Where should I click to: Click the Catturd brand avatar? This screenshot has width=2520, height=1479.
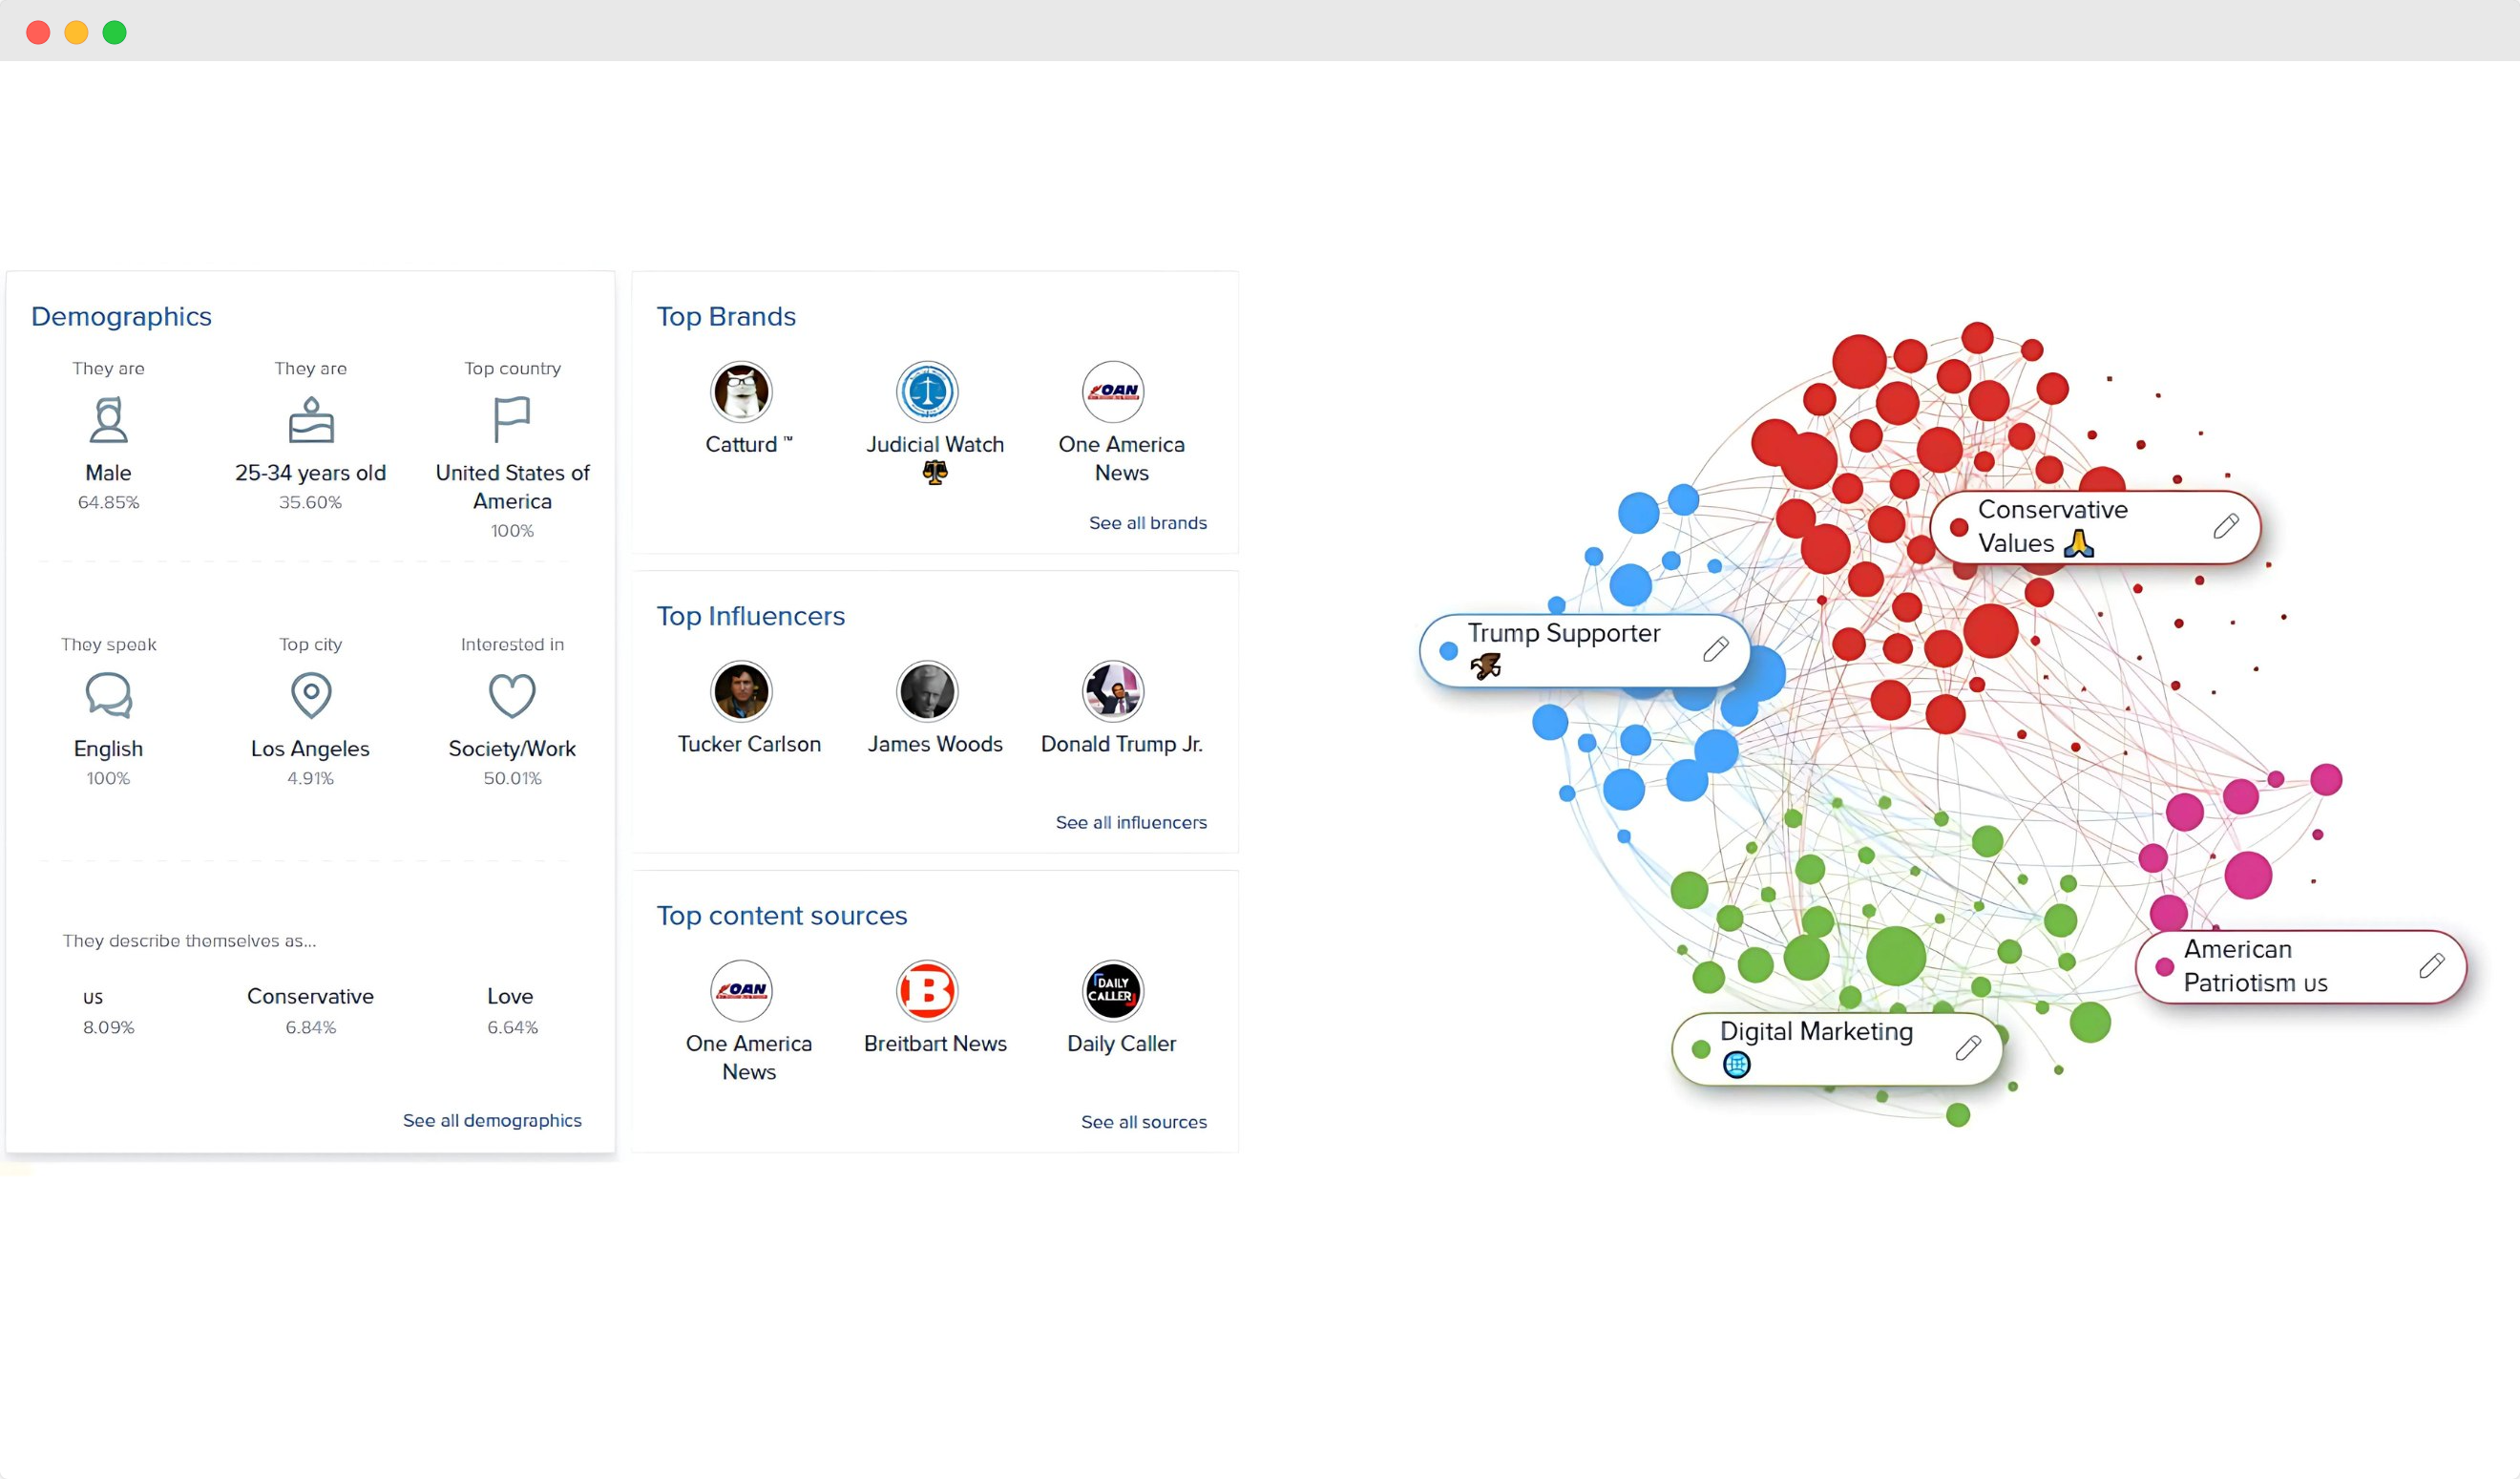741,392
